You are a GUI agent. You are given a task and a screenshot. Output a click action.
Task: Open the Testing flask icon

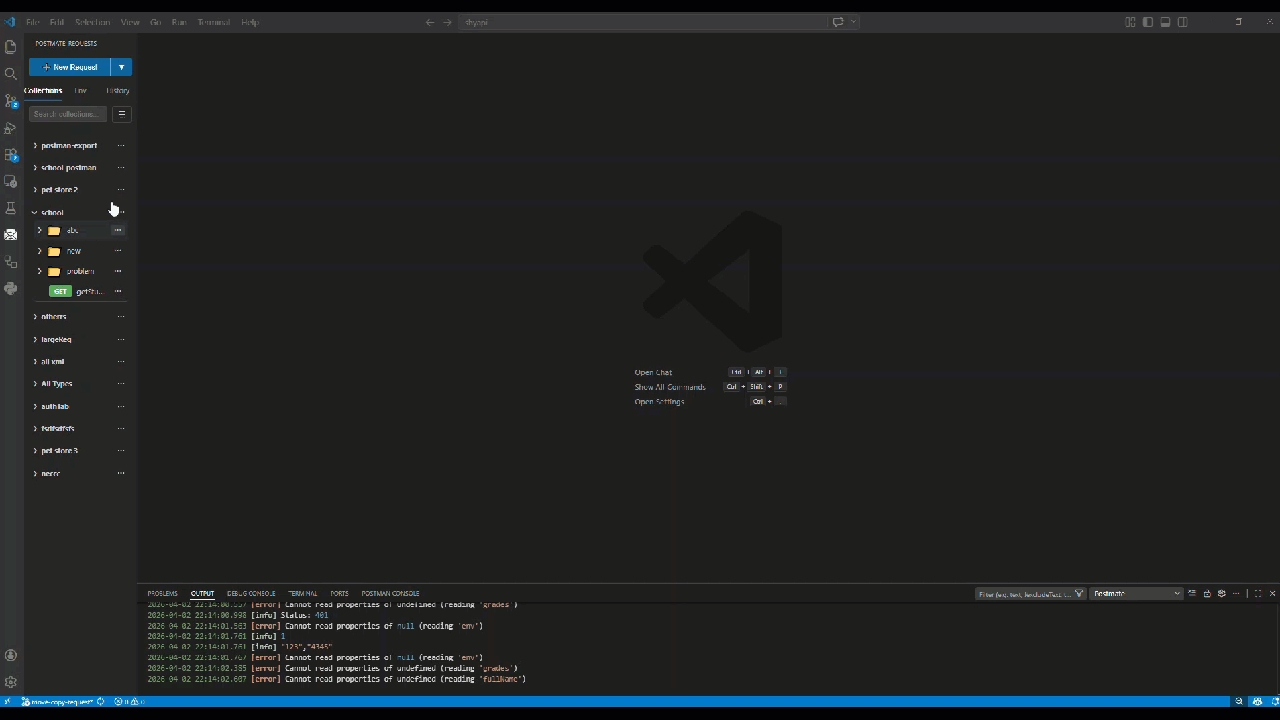11,208
